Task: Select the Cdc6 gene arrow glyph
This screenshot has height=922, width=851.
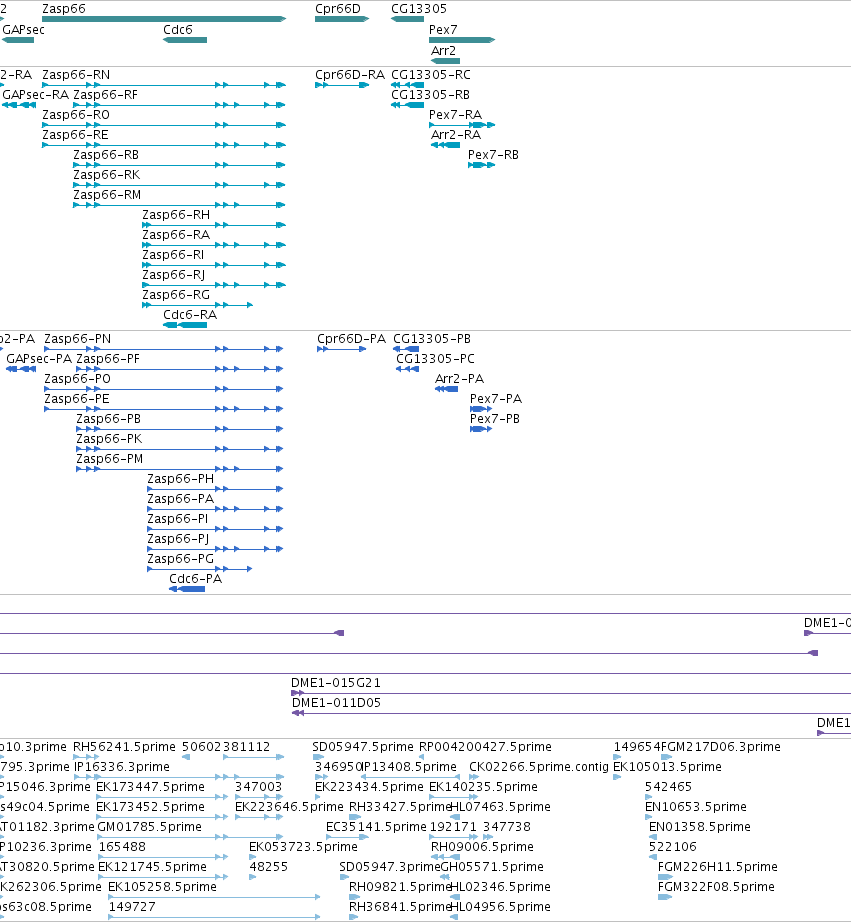Action: coord(185,40)
